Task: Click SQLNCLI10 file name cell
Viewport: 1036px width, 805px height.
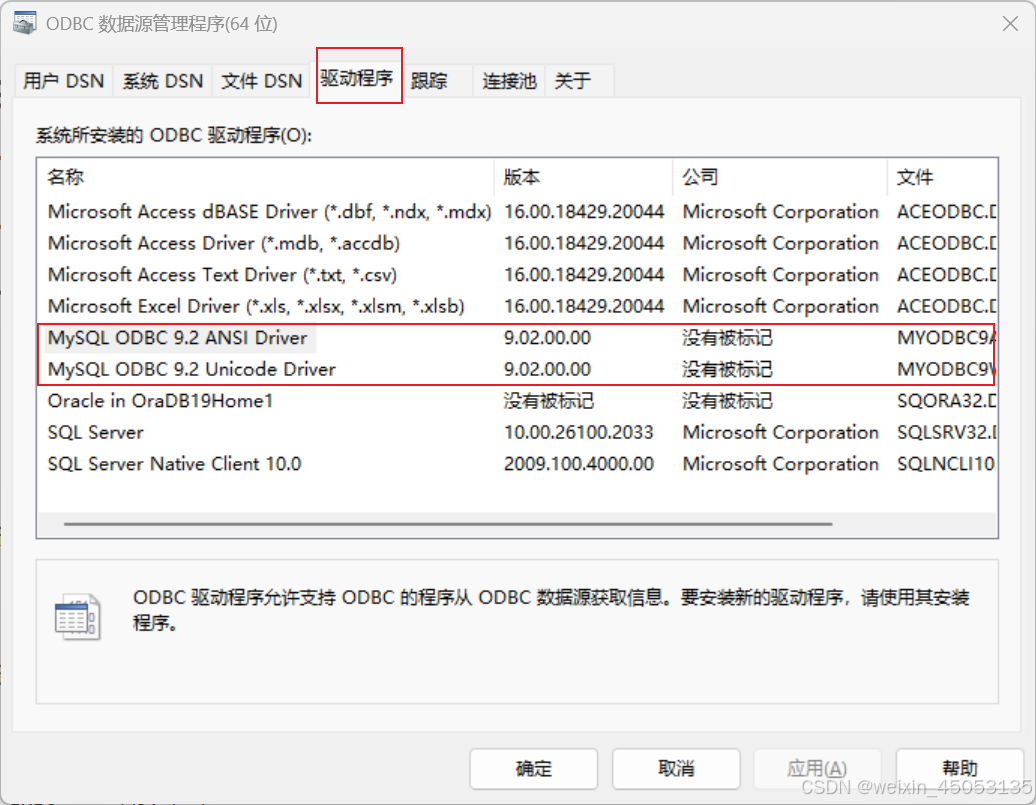Action: click(x=945, y=464)
